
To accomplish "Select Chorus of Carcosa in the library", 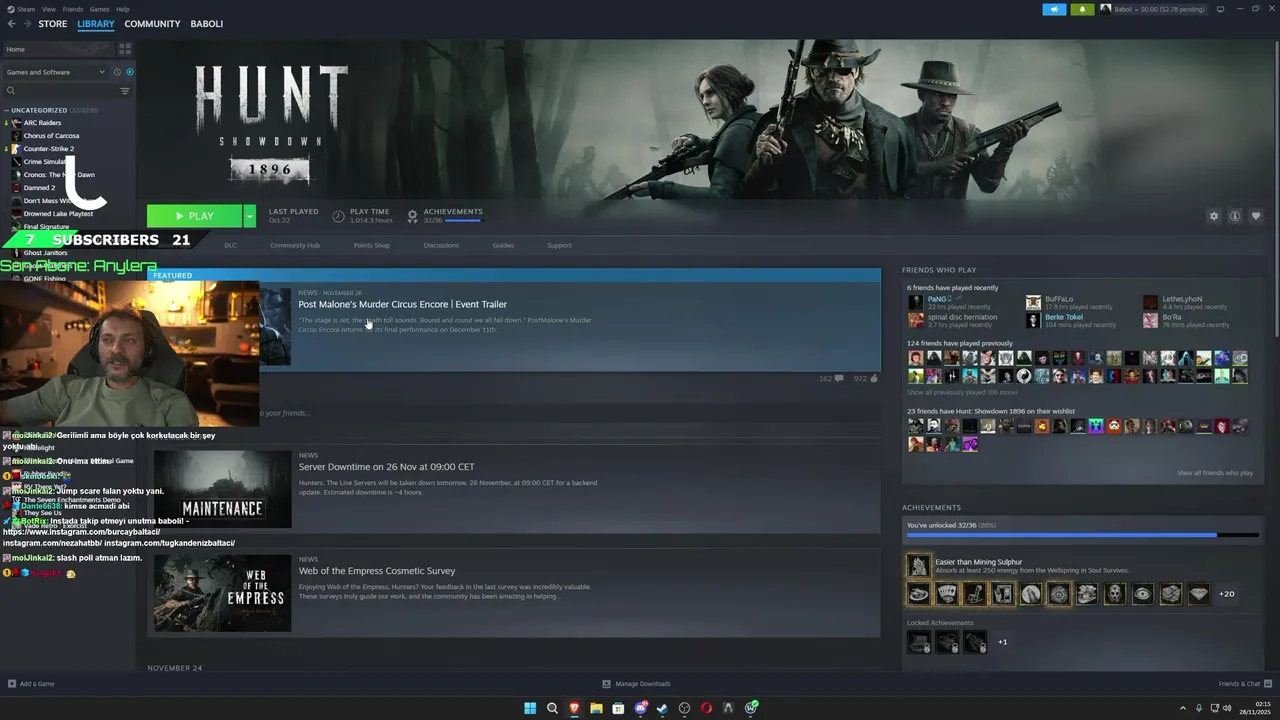I will 51,136.
